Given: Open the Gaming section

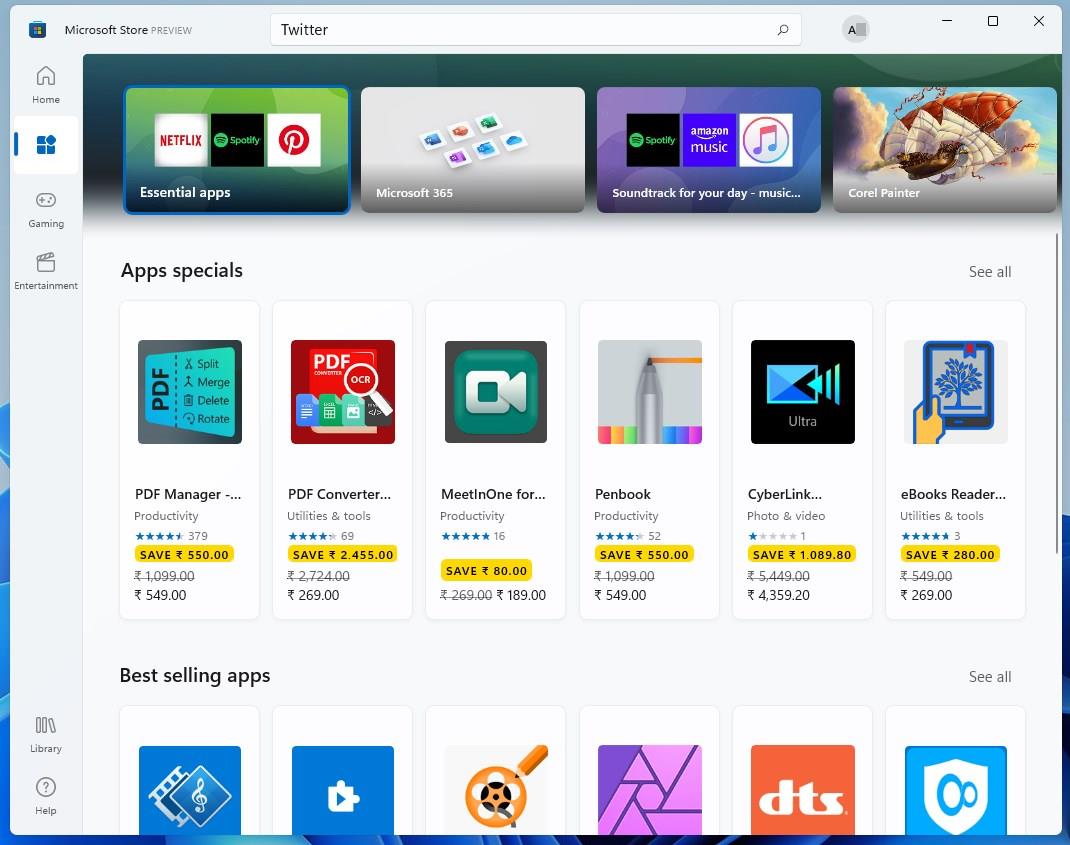Looking at the screenshot, I should [46, 210].
